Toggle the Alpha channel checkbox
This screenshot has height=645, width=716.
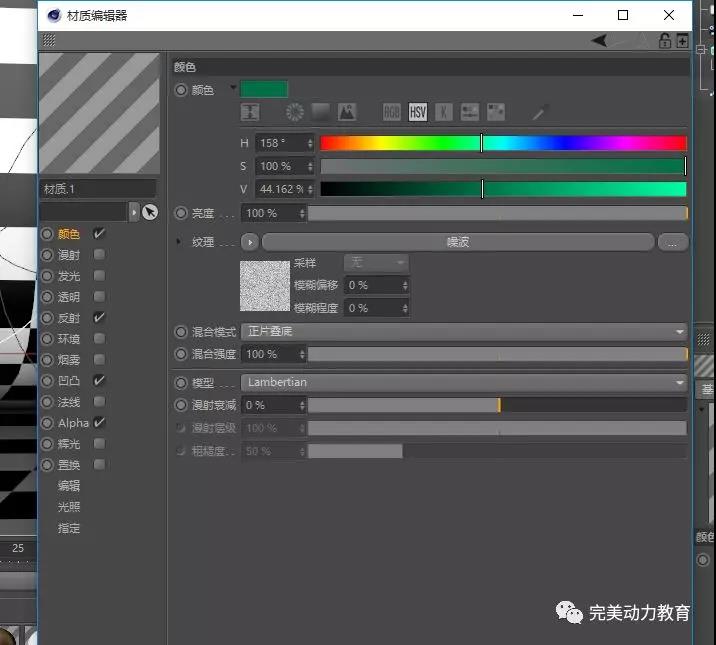coord(99,423)
